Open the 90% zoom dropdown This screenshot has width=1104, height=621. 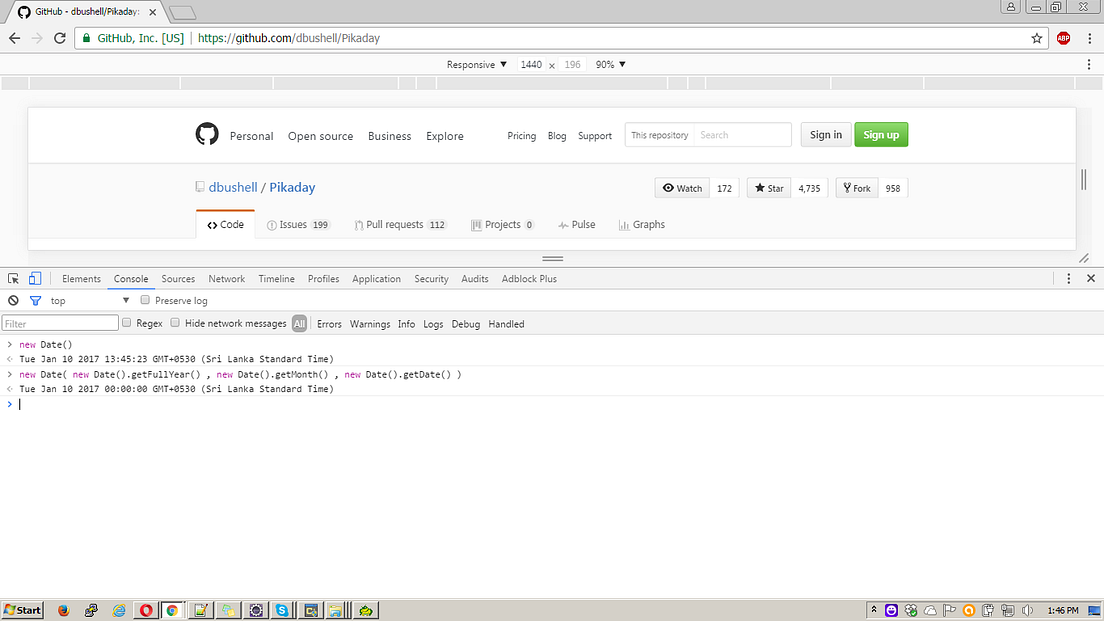[x=608, y=64]
